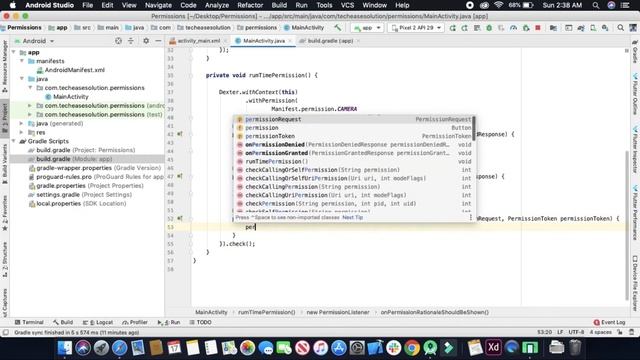This screenshot has width=640, height=360.
Task: Open the Event Log button
Action: tap(609, 322)
